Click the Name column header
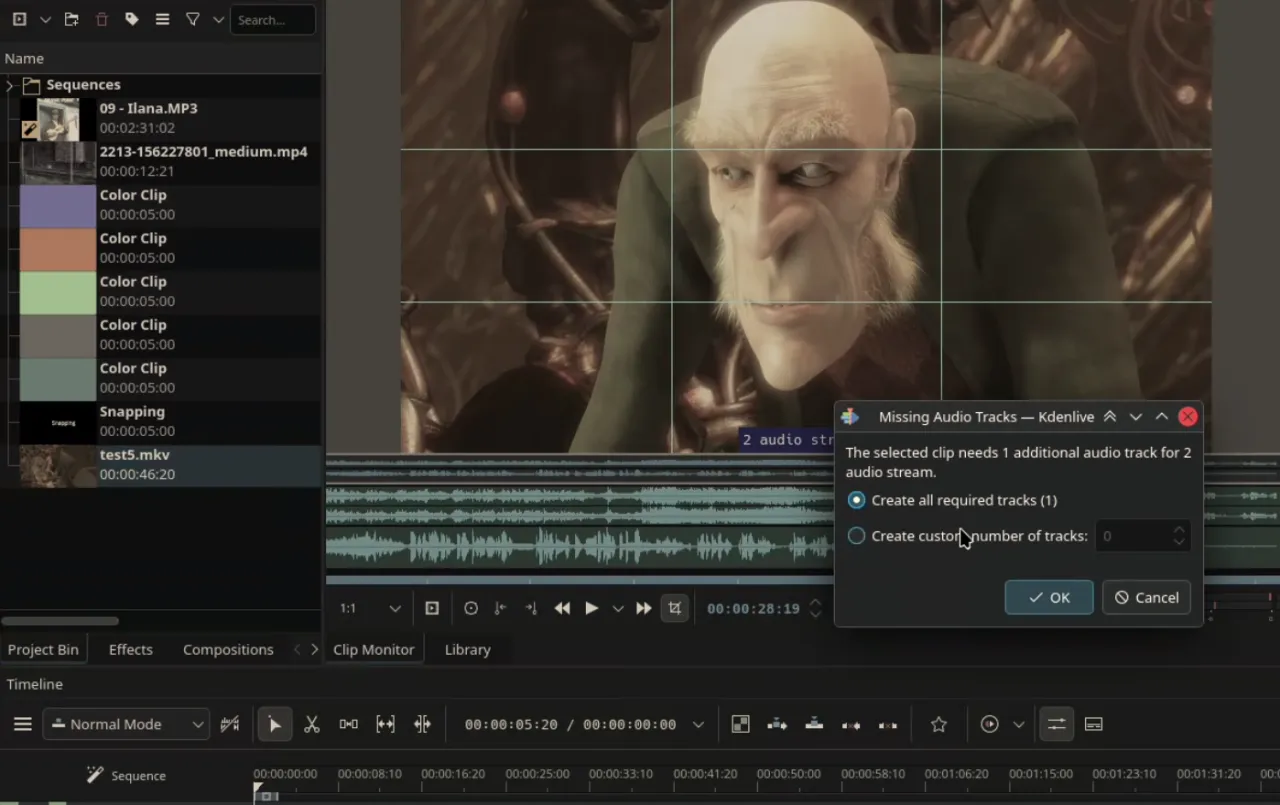This screenshot has height=805, width=1280. click(24, 58)
